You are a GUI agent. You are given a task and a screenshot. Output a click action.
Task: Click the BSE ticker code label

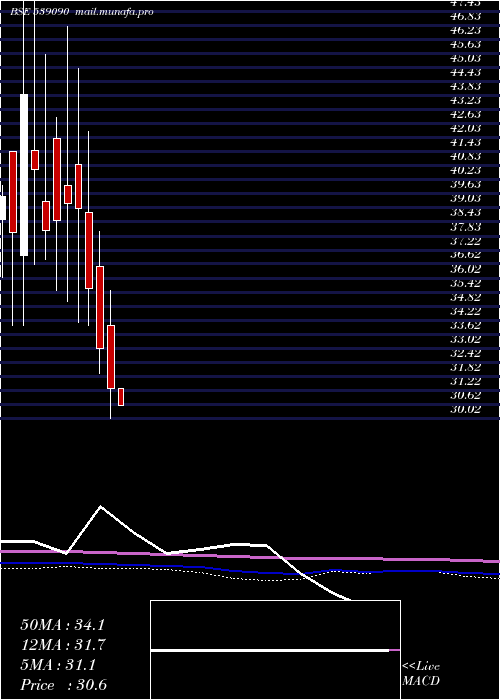coord(40,12)
